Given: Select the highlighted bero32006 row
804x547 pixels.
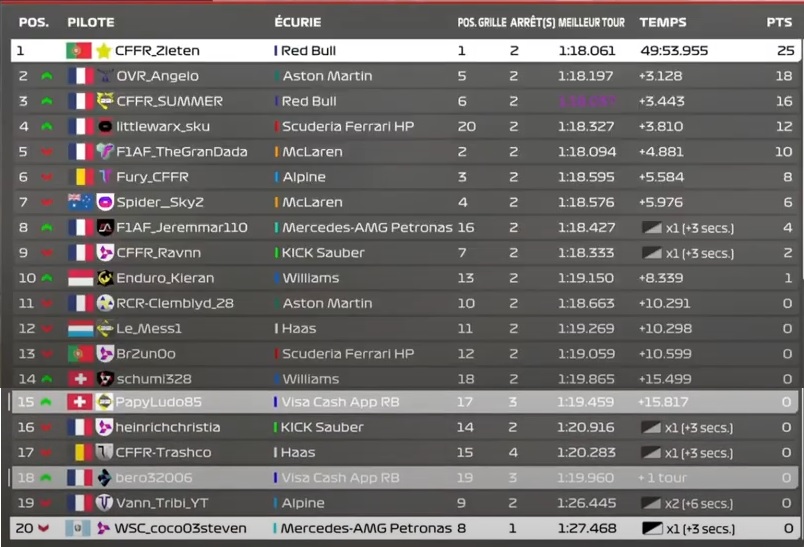Looking at the screenshot, I should (400, 478).
